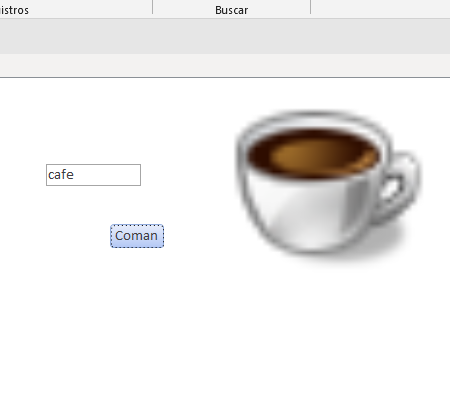Image resolution: width=450 pixels, height=400 pixels.
Task: Click the separator left of Buscar group
Action: (153, 7)
